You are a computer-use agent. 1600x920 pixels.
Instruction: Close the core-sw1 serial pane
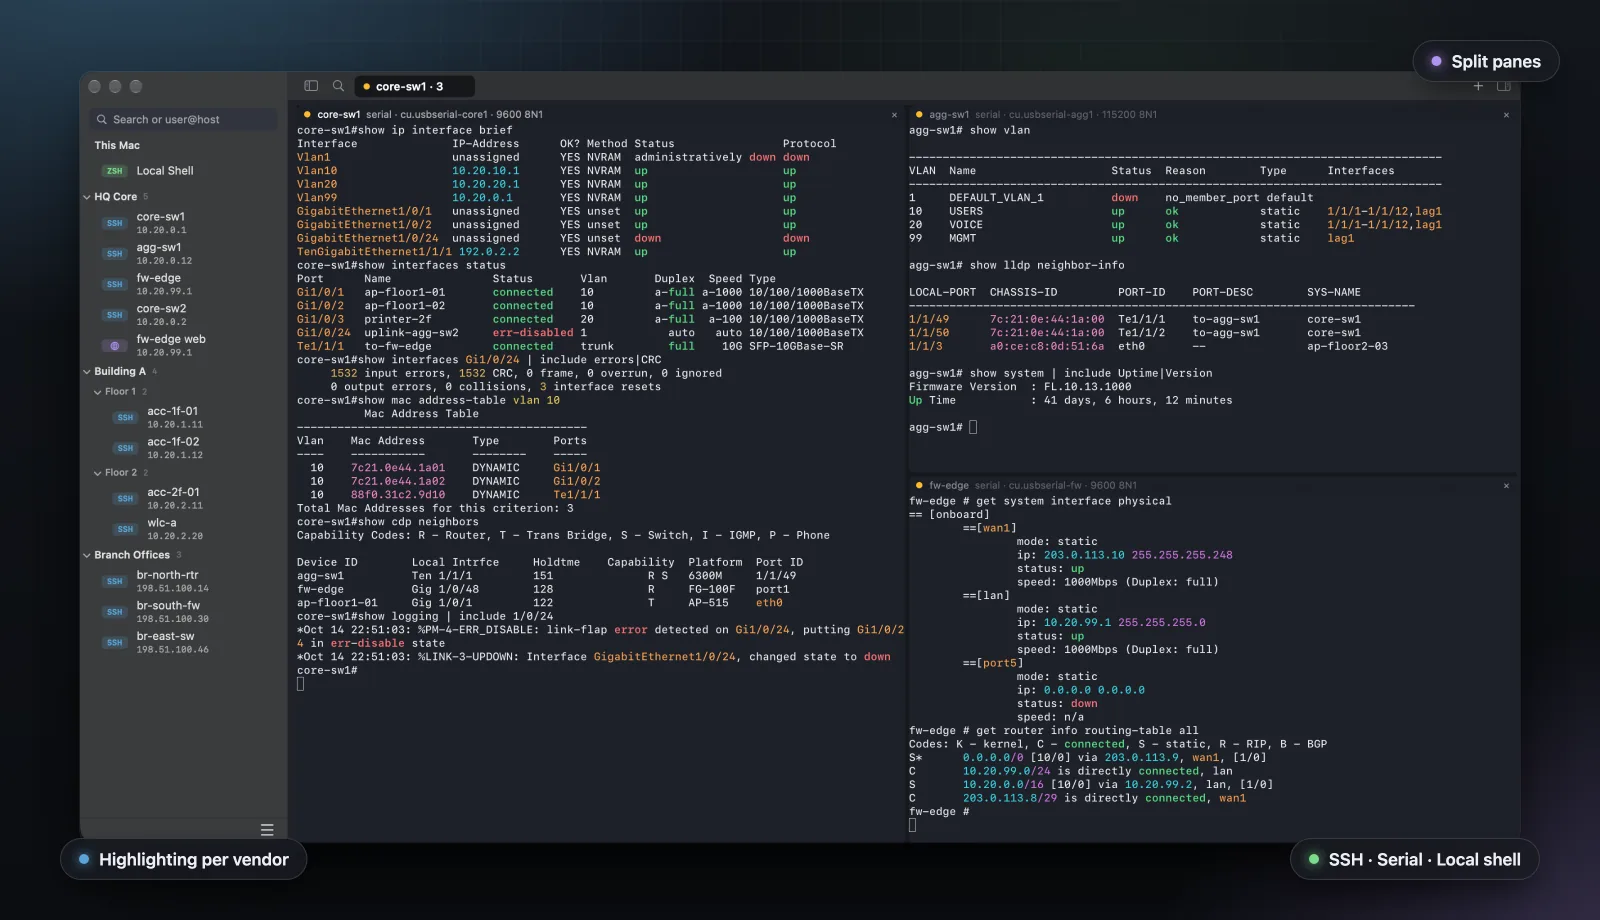tap(894, 115)
